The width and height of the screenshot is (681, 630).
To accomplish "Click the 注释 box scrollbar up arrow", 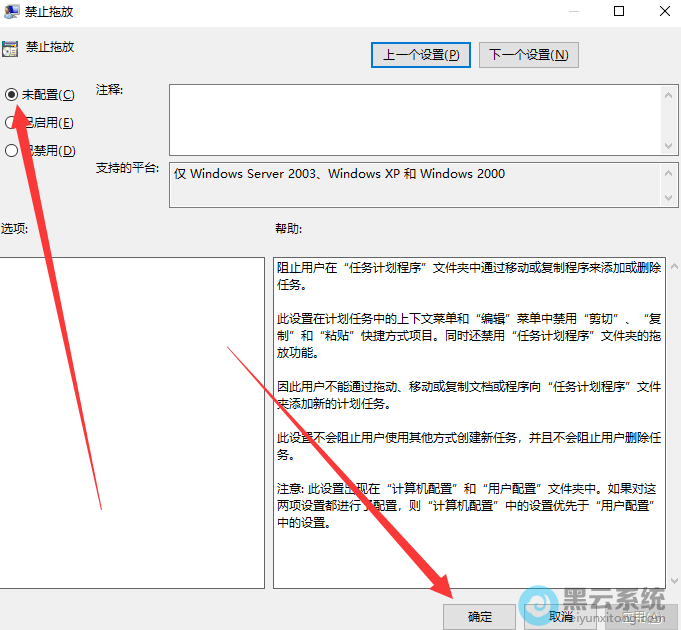I will tap(671, 93).
